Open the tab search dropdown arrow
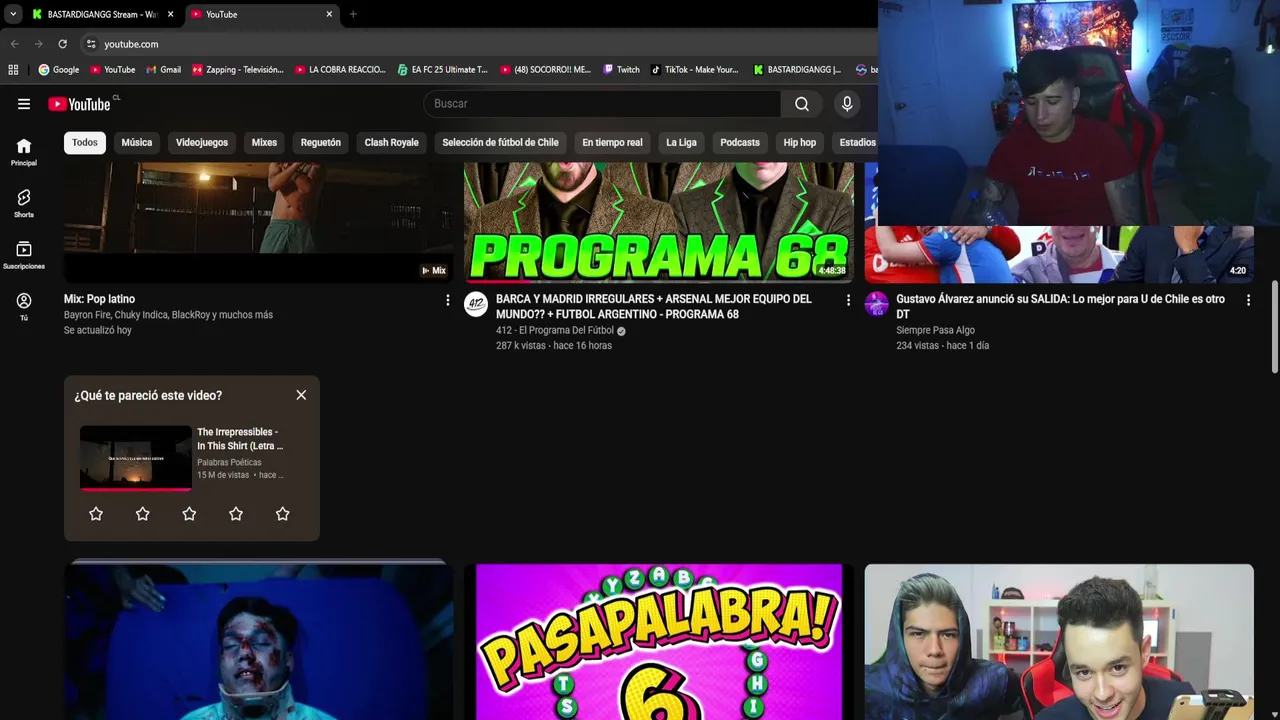The height and width of the screenshot is (720, 1280). (13, 14)
